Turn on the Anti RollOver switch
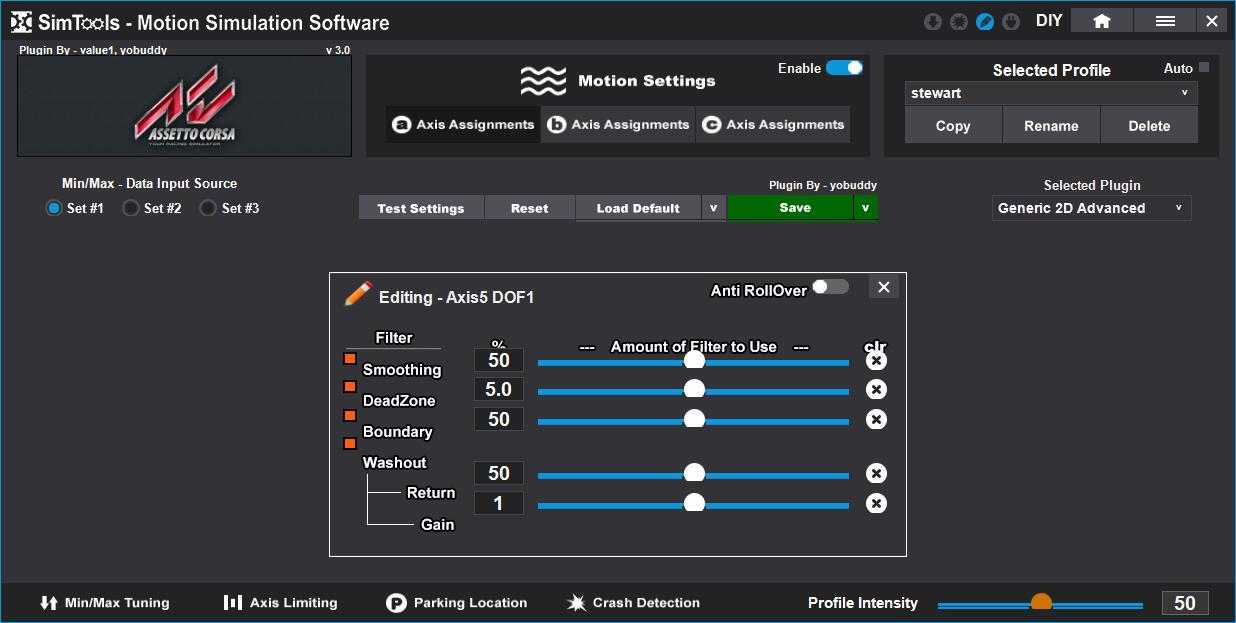The image size is (1236, 623). [x=830, y=287]
